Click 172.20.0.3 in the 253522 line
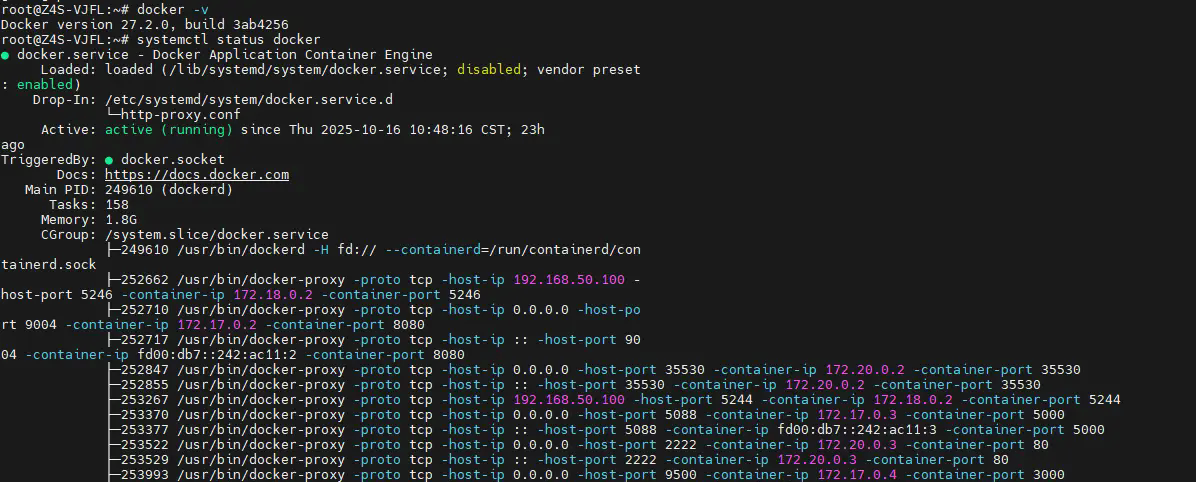1196x482 pixels. tap(857, 445)
